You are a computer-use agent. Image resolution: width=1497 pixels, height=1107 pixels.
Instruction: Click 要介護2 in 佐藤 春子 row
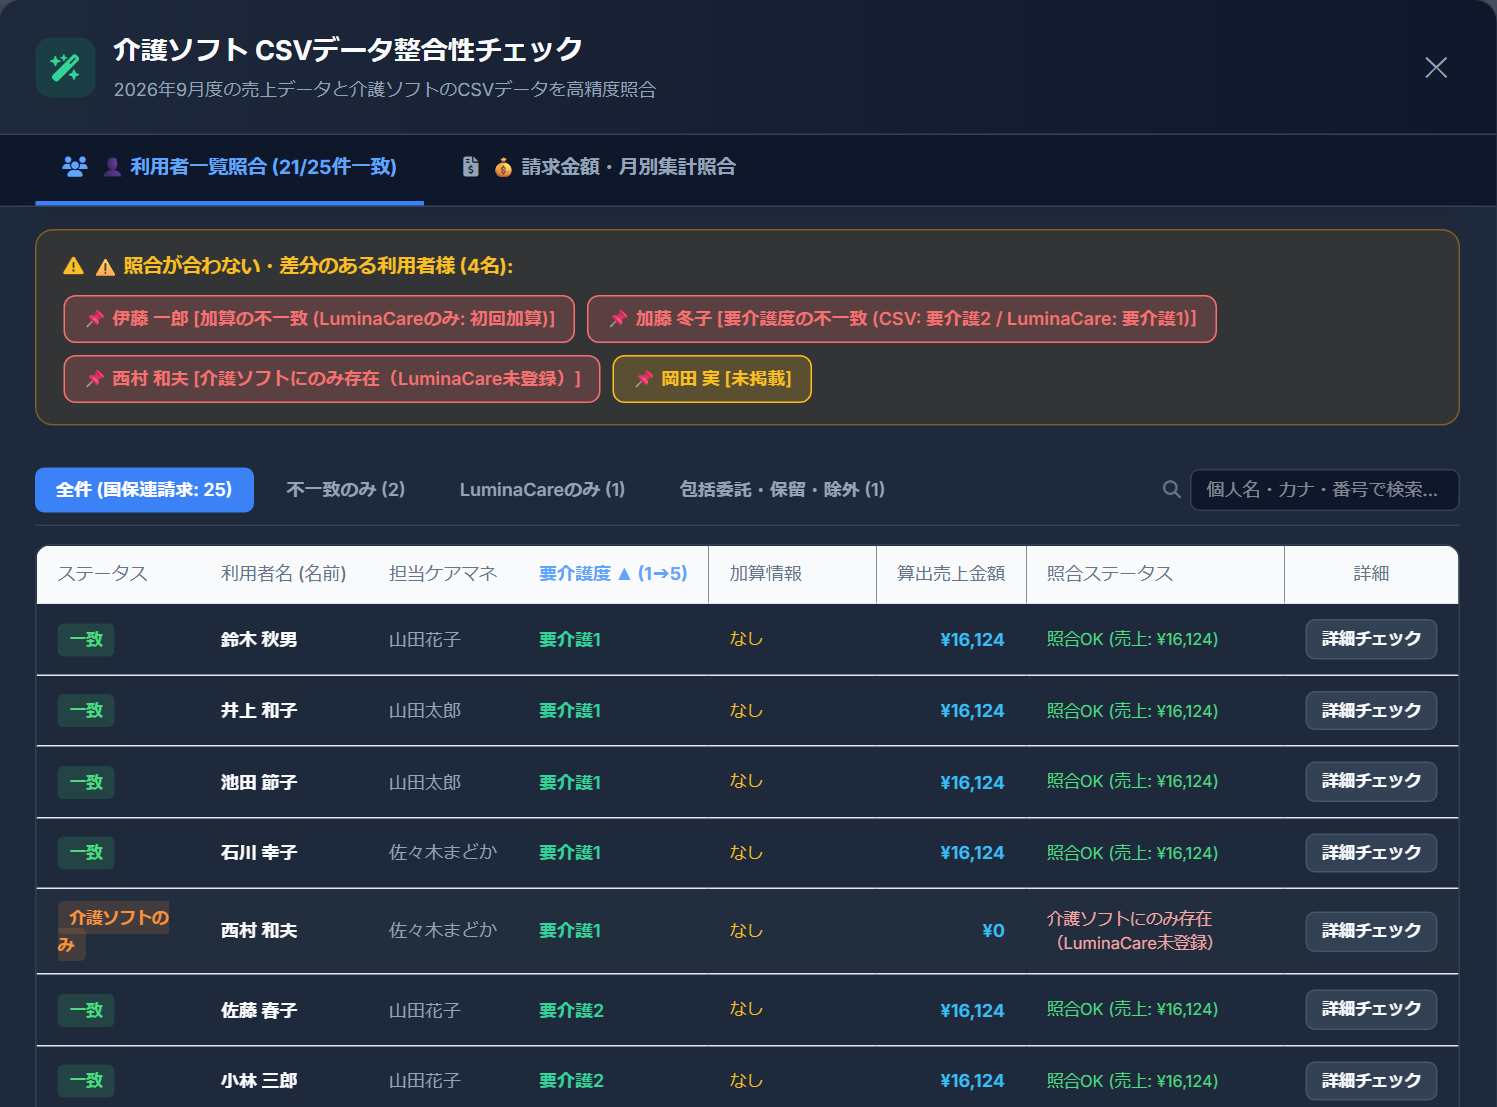571,1011
